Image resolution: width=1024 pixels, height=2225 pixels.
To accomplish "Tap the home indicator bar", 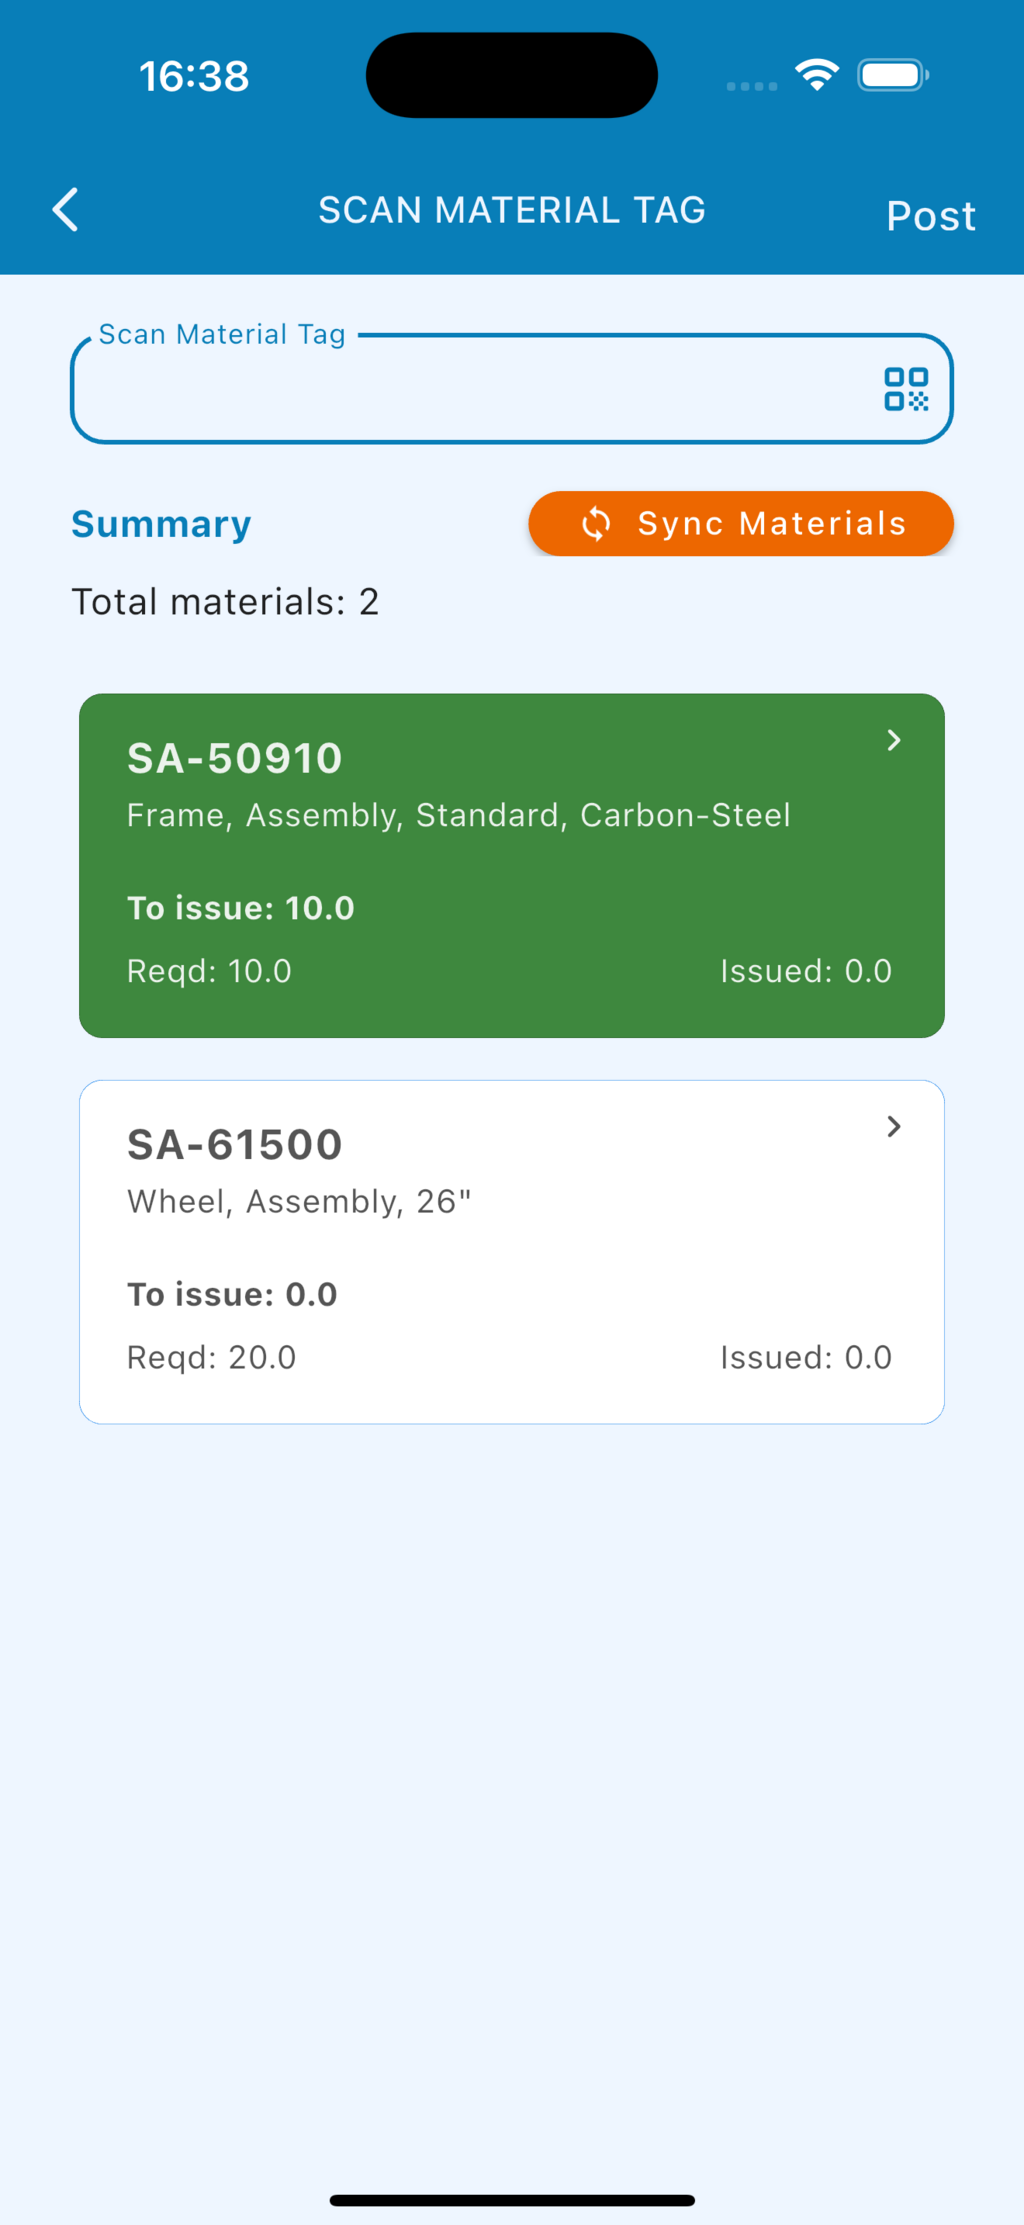I will click(x=512, y=2200).
